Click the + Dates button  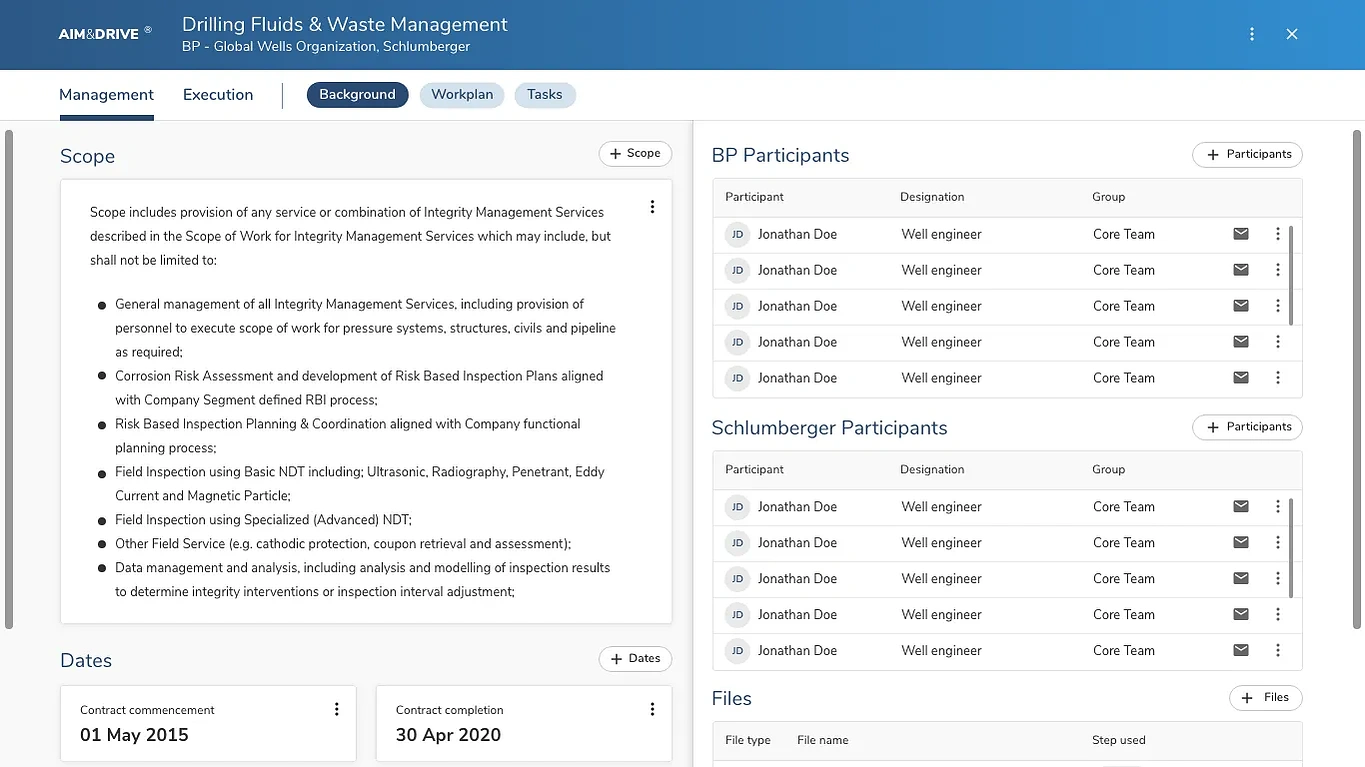click(635, 659)
